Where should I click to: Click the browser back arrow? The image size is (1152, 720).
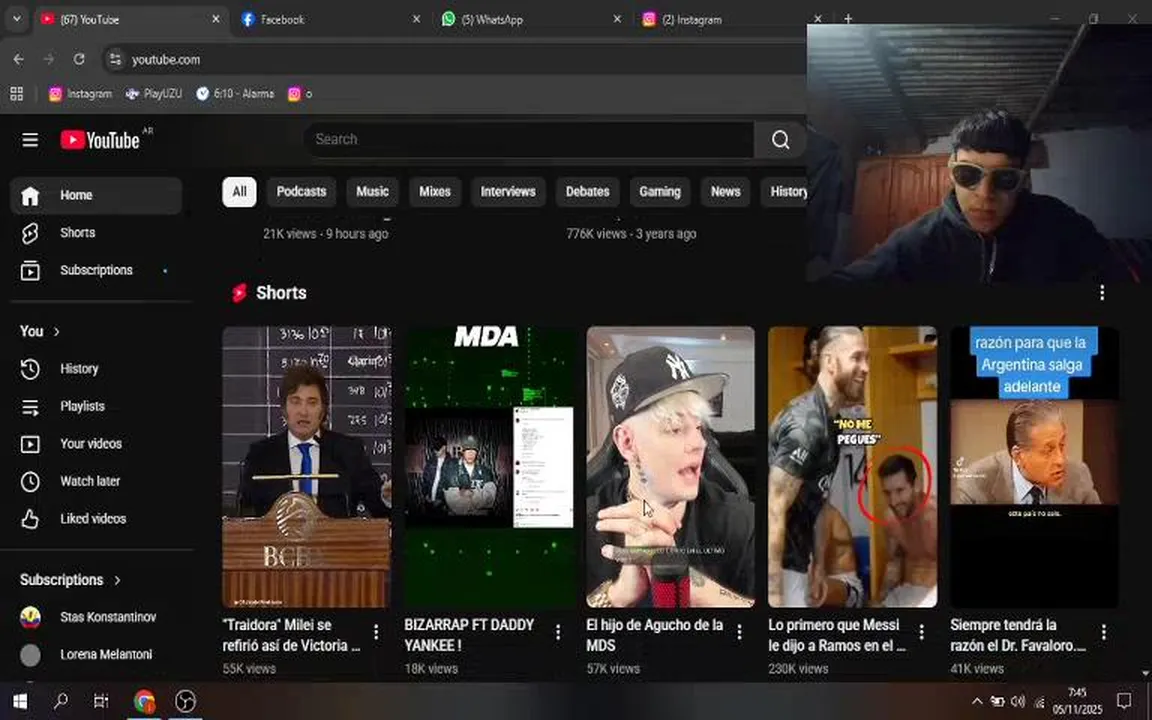tap(19, 60)
